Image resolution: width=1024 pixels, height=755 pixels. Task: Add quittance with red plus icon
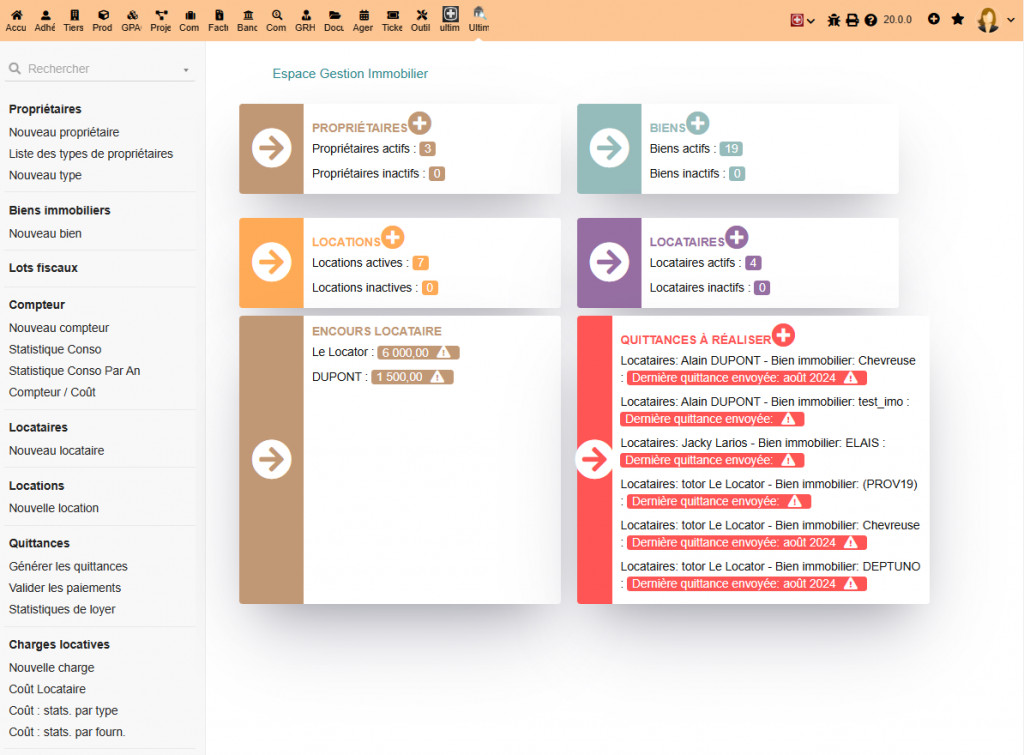[783, 335]
